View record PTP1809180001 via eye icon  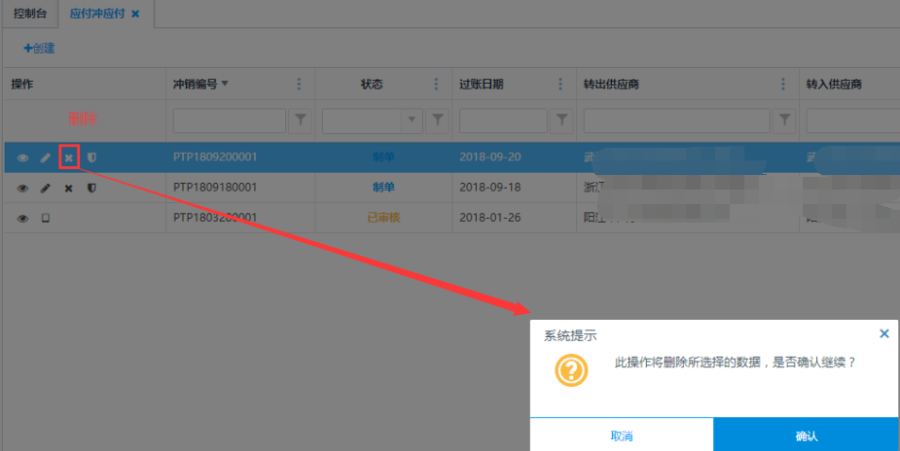click(22, 188)
